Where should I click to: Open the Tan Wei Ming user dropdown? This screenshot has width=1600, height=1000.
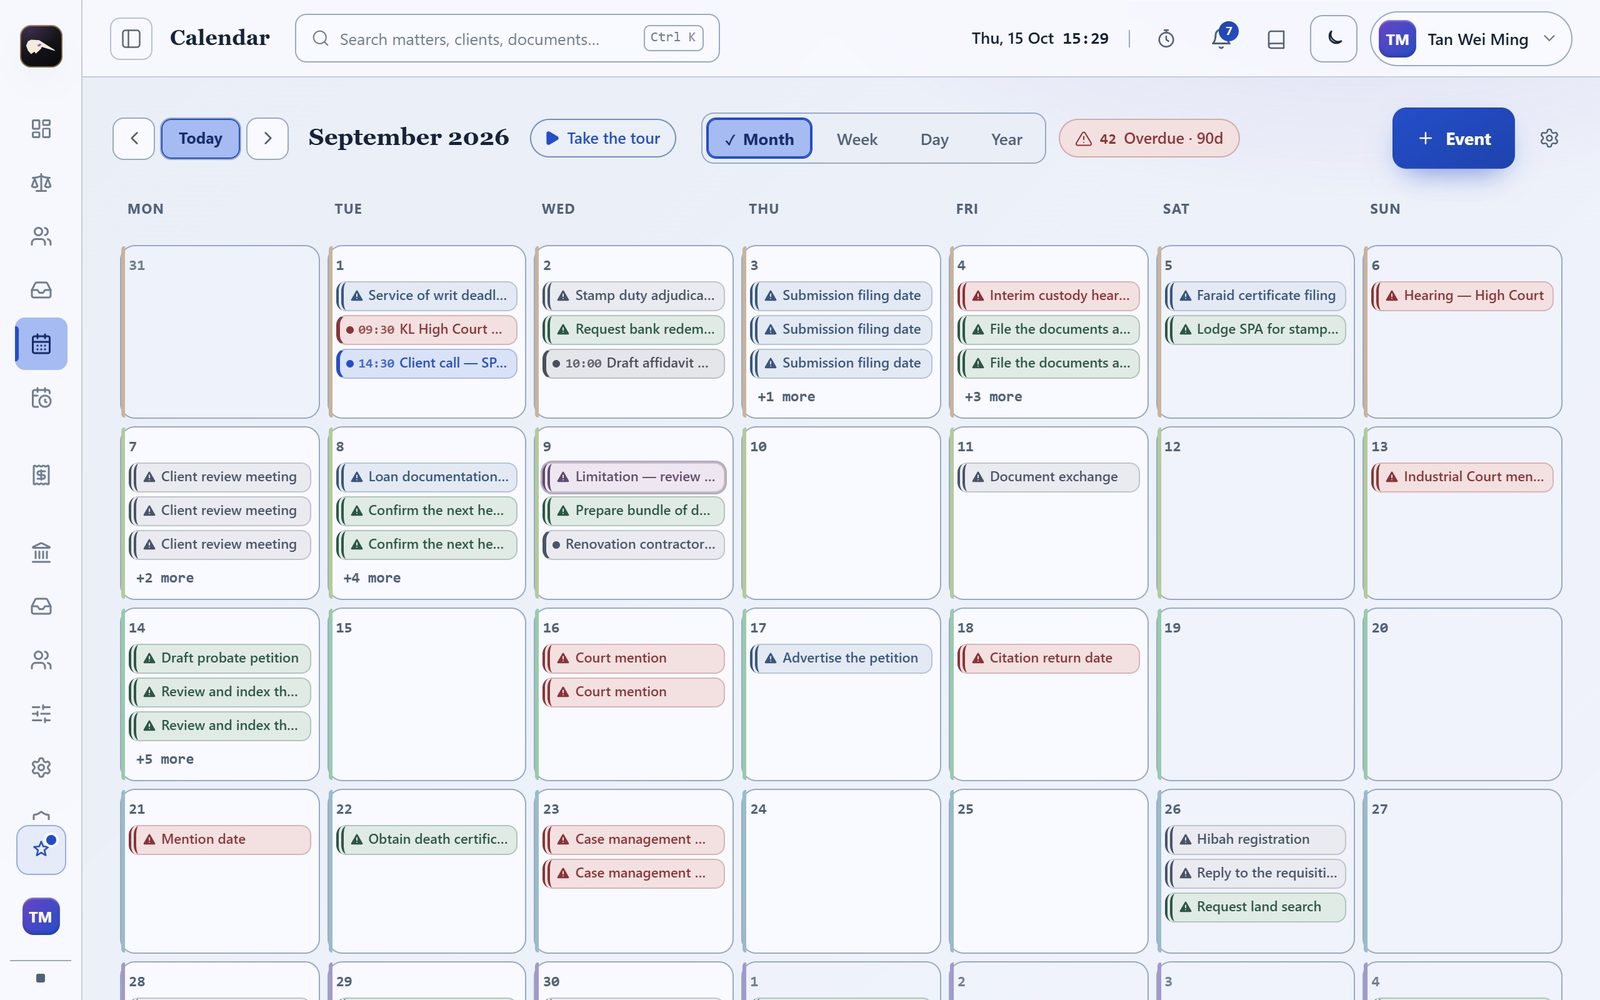[1471, 39]
